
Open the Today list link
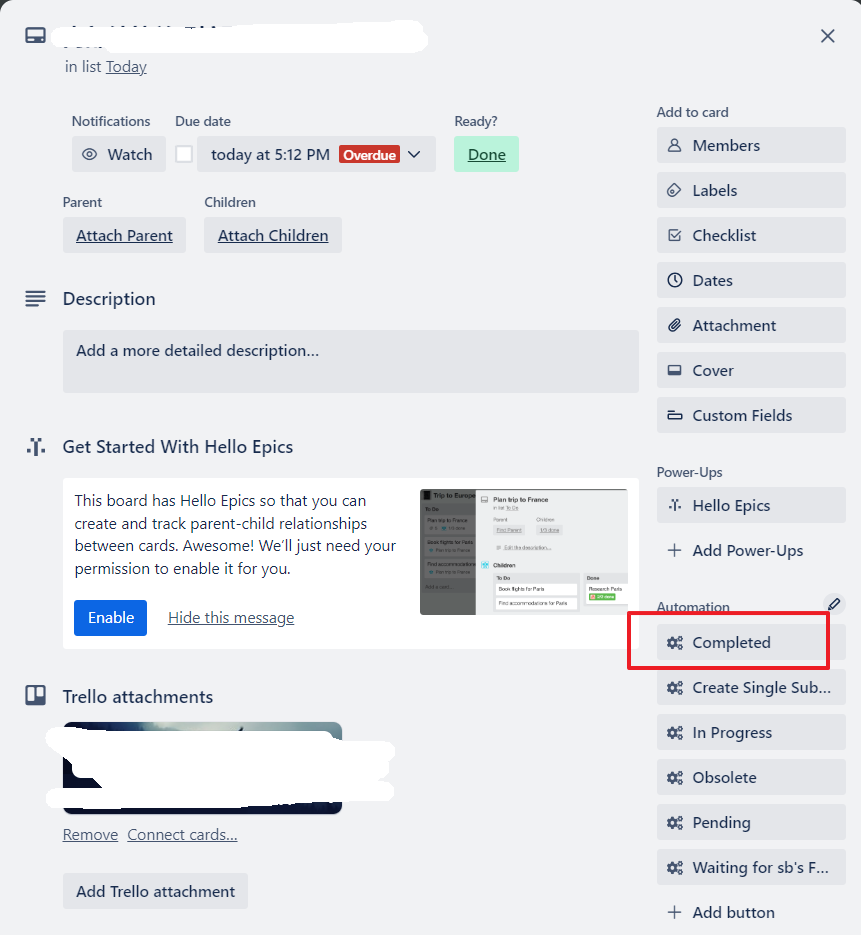click(126, 67)
